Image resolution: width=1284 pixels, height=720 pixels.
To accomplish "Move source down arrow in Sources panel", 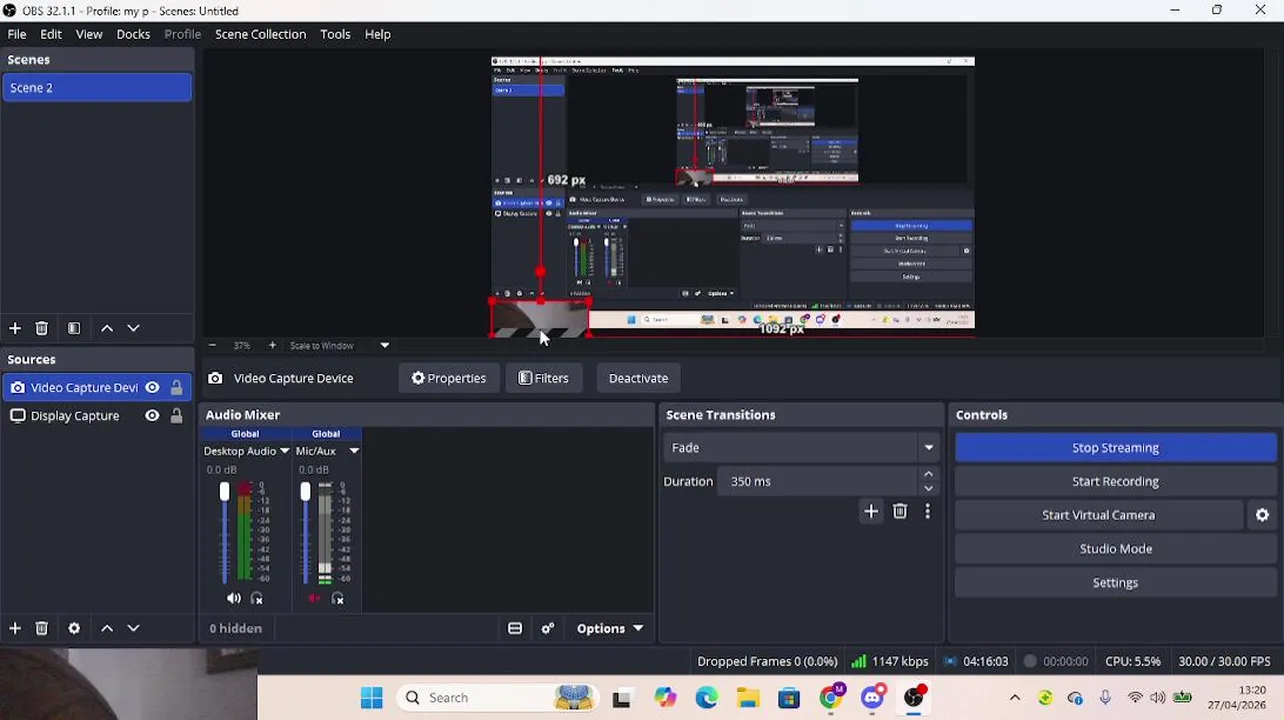I will [133, 628].
